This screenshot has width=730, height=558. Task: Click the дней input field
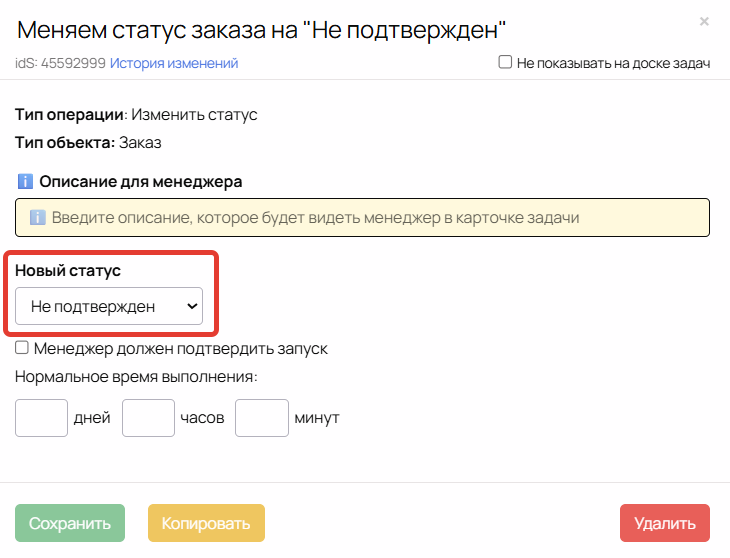click(41, 417)
